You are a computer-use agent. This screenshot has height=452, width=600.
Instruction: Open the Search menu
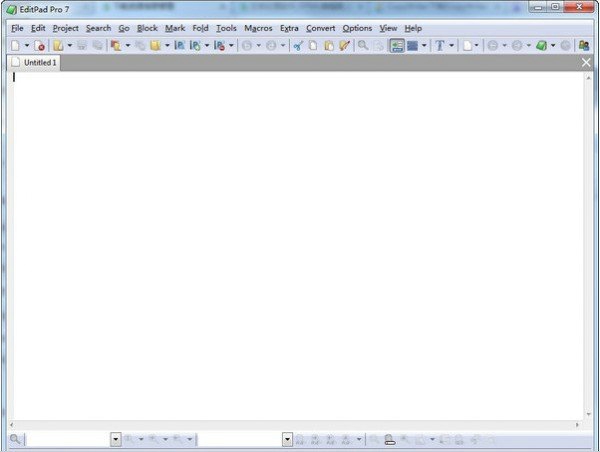pyautogui.click(x=98, y=28)
